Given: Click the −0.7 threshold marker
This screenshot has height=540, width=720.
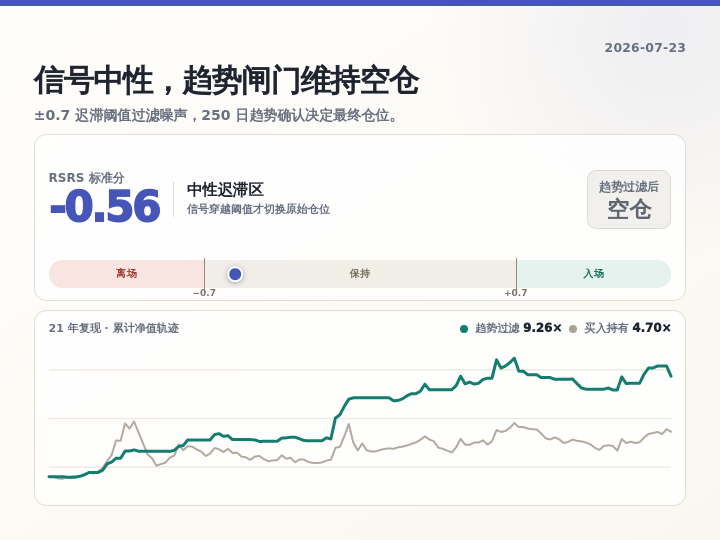Looking at the screenshot, I should [x=204, y=292].
